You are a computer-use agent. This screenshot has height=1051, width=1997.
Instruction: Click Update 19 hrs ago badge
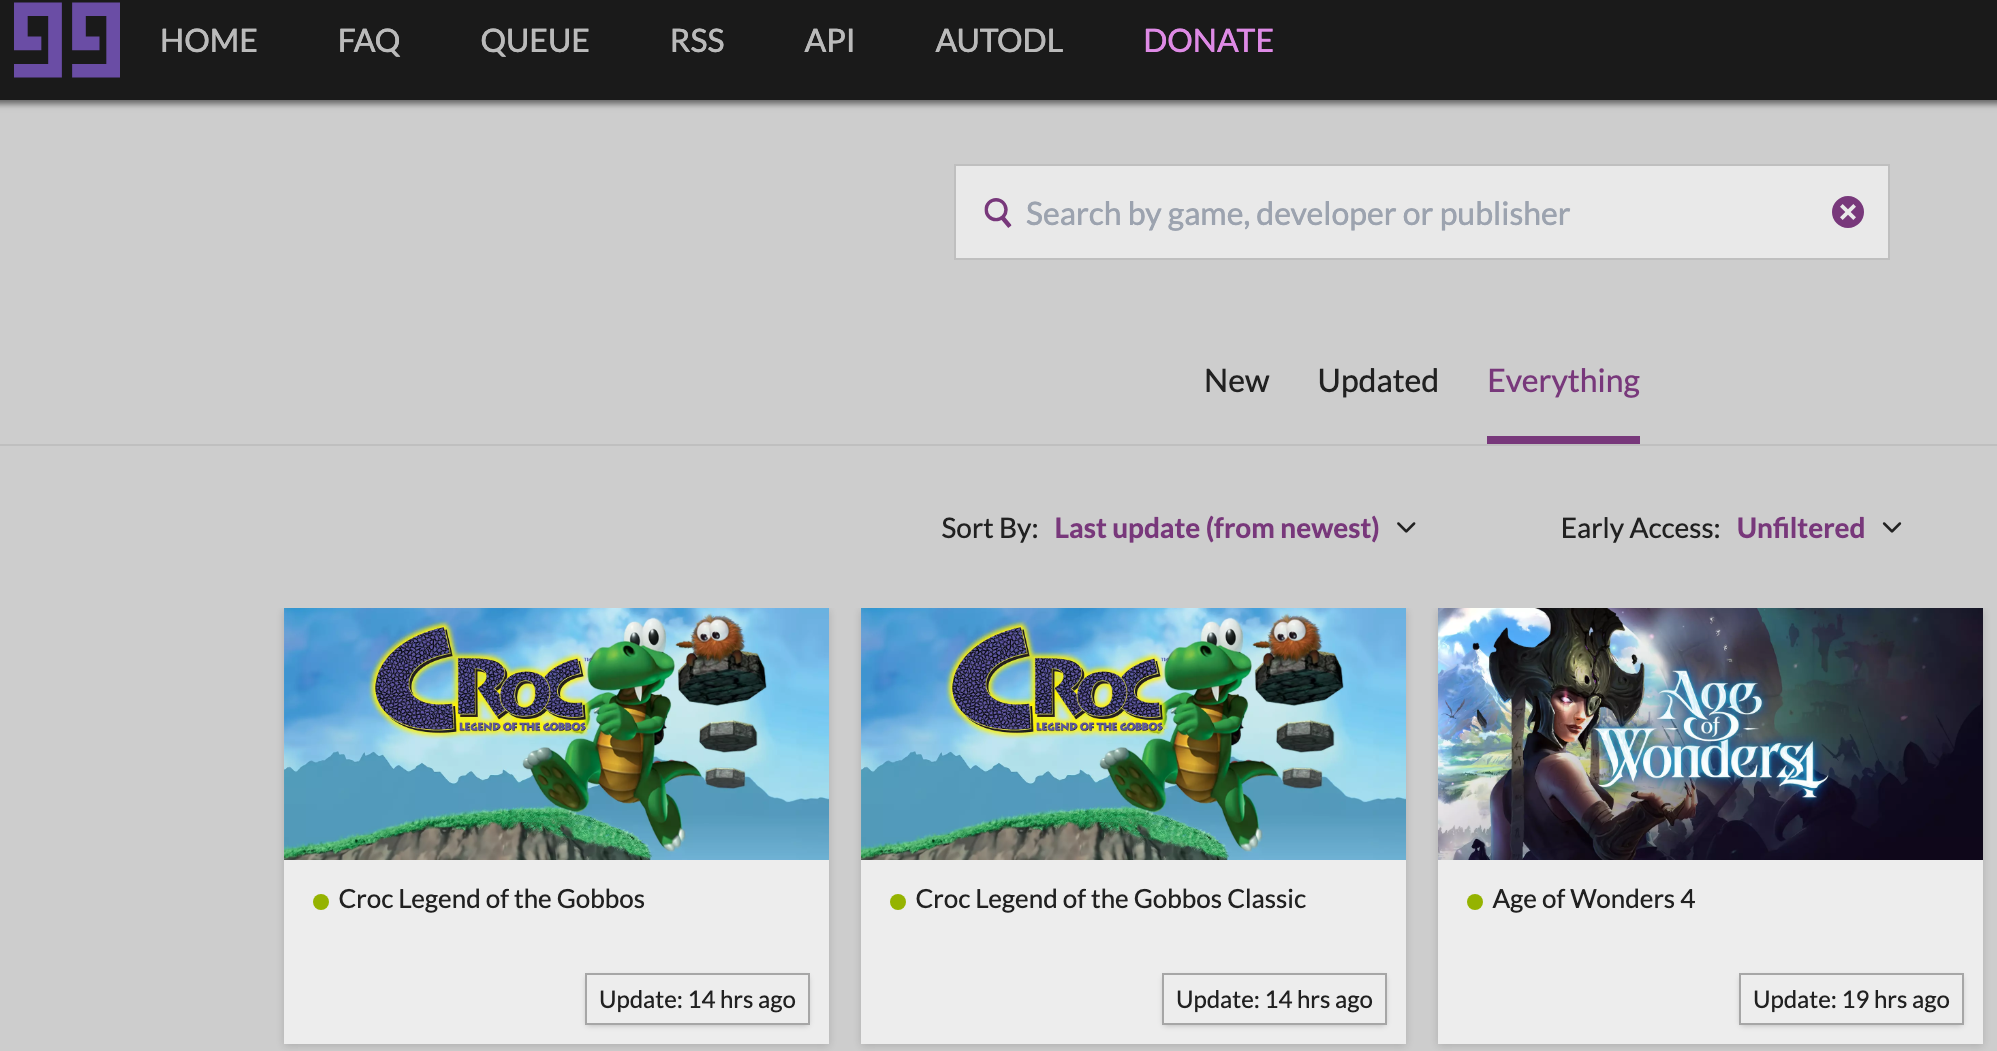1851,999
